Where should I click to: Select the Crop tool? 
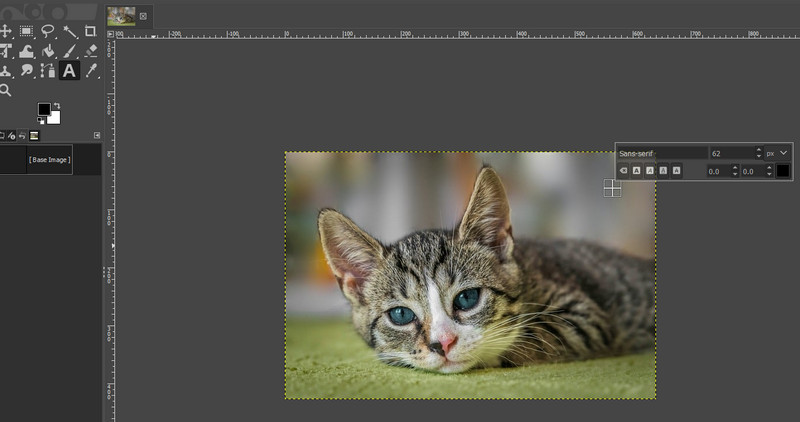click(x=90, y=31)
